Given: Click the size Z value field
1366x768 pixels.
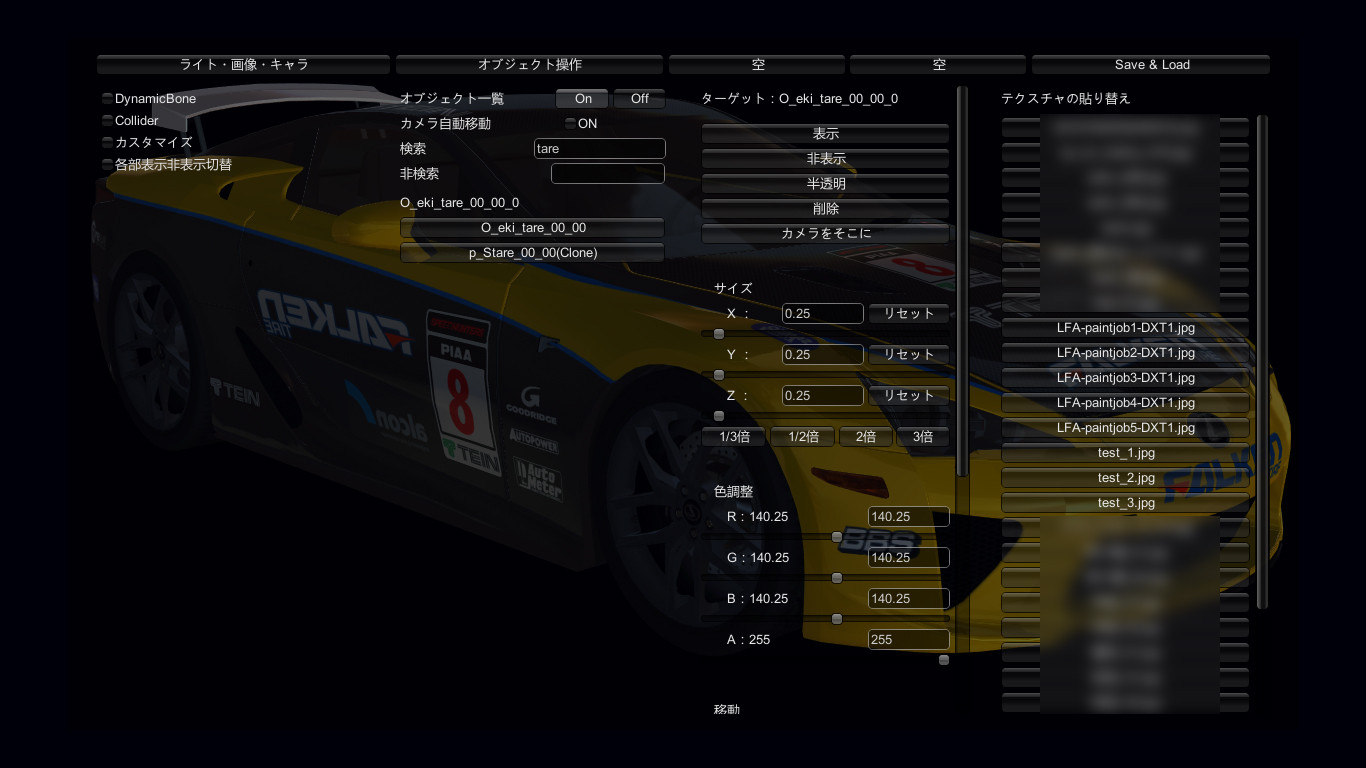Looking at the screenshot, I should 823,396.
